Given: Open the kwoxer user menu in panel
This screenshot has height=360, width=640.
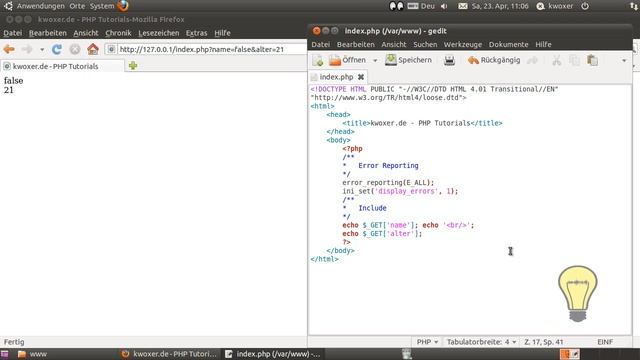Looking at the screenshot, I should click(x=555, y=6).
